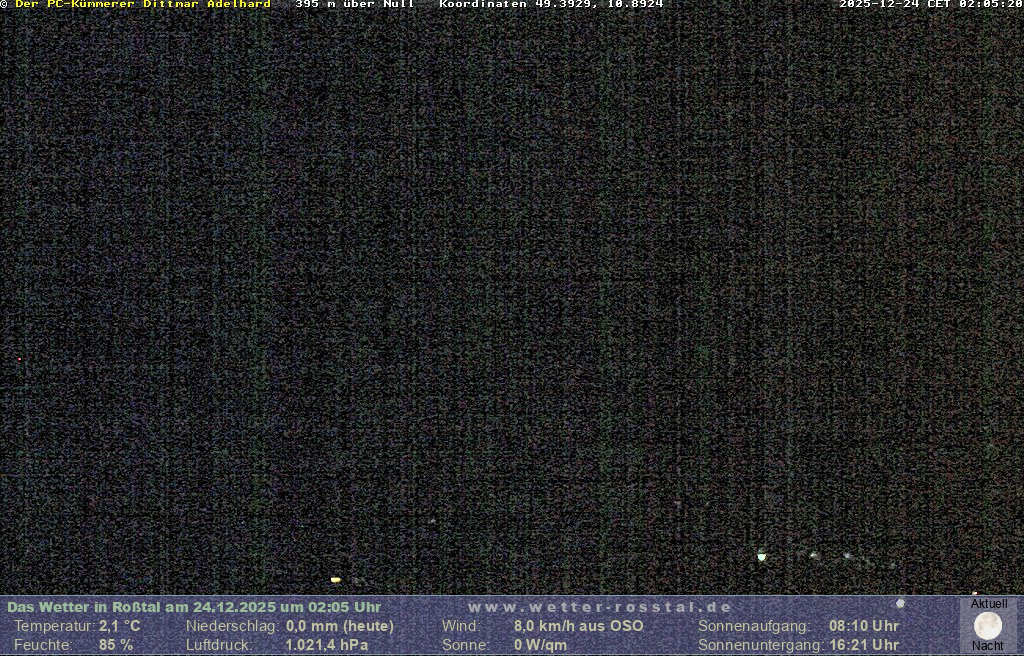Click the Sonnenaufgang time 08:10 Uhr
1024x656 pixels.
tap(863, 626)
